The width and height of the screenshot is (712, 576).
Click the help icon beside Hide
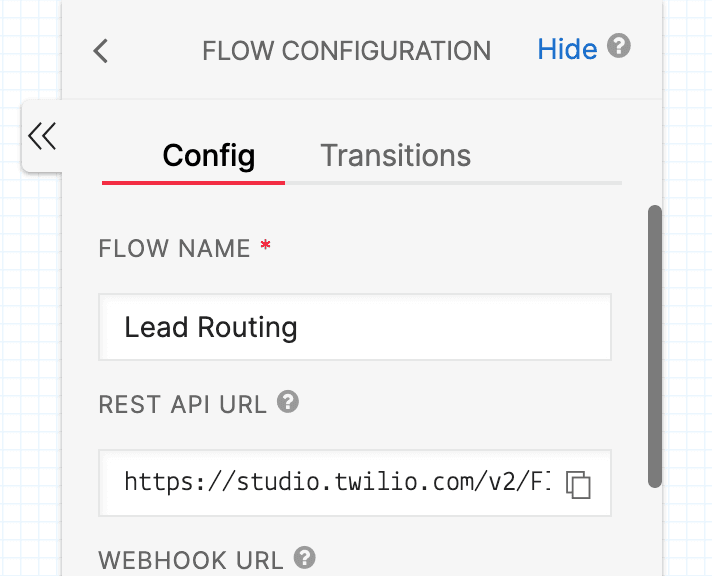point(620,48)
